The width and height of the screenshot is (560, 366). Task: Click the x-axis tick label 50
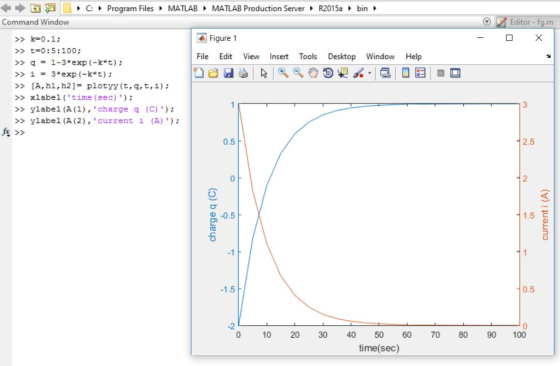coord(379,335)
